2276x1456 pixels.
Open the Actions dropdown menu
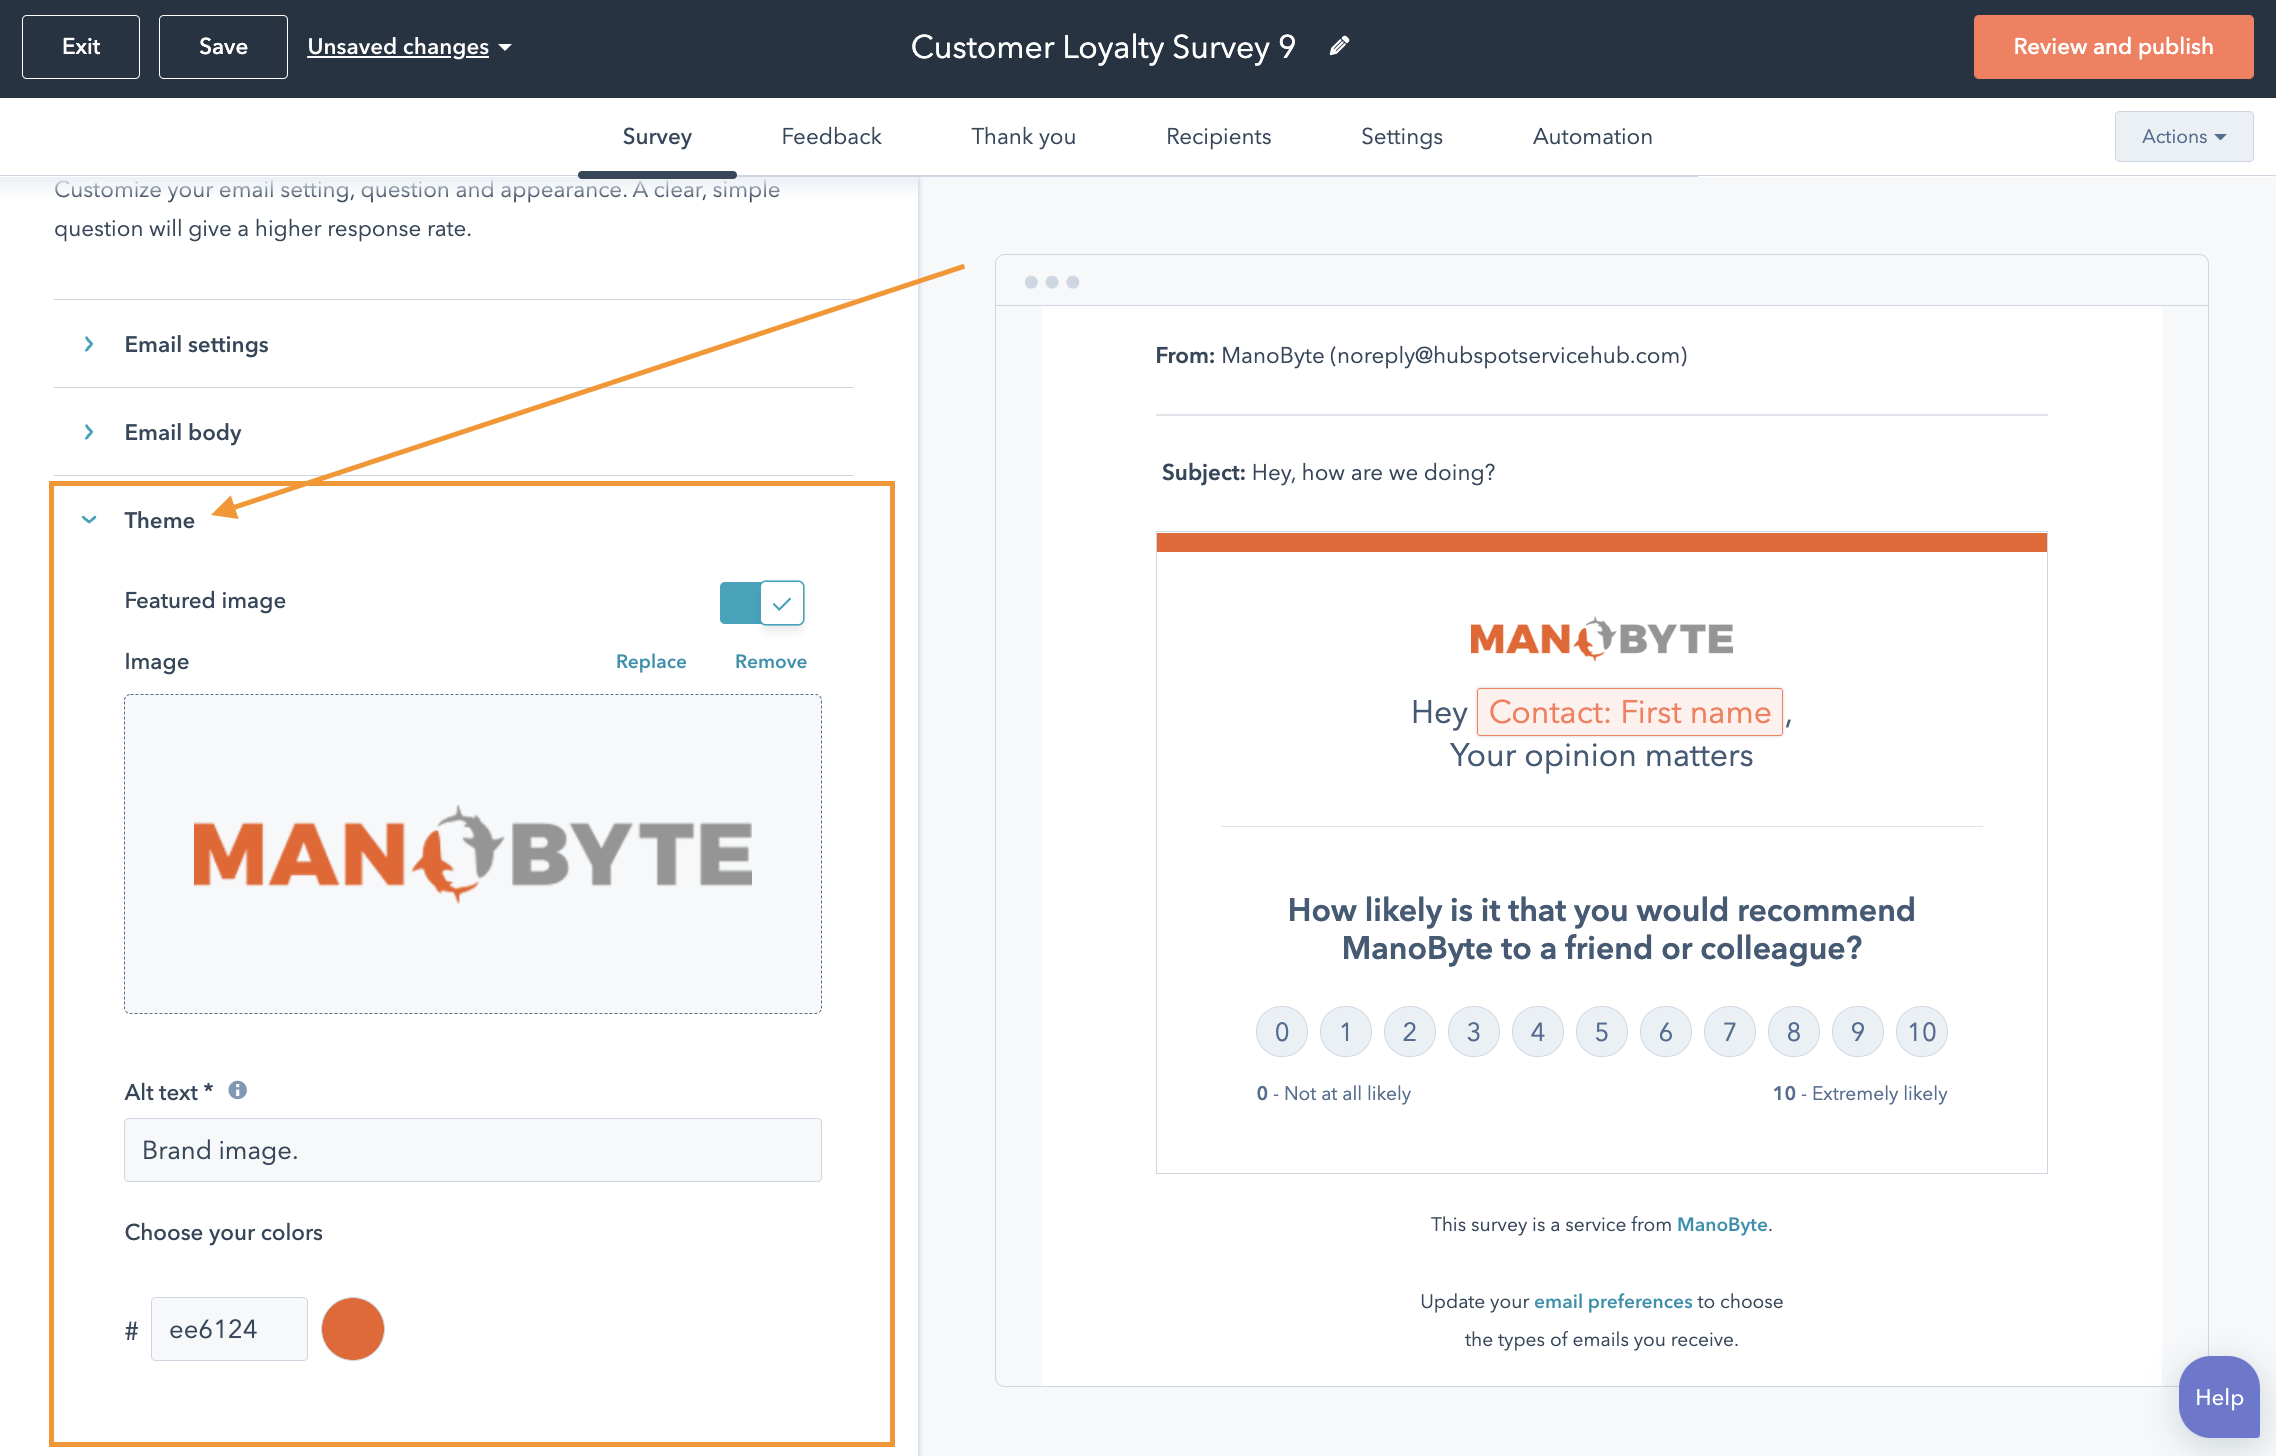2184,136
